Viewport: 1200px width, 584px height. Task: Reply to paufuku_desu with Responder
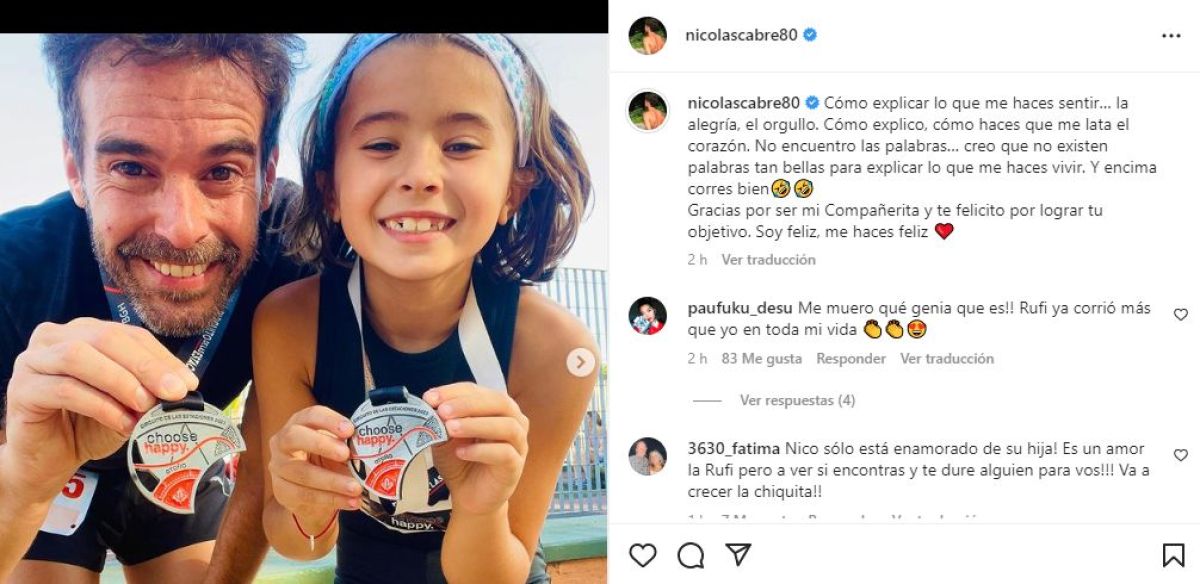coord(851,358)
